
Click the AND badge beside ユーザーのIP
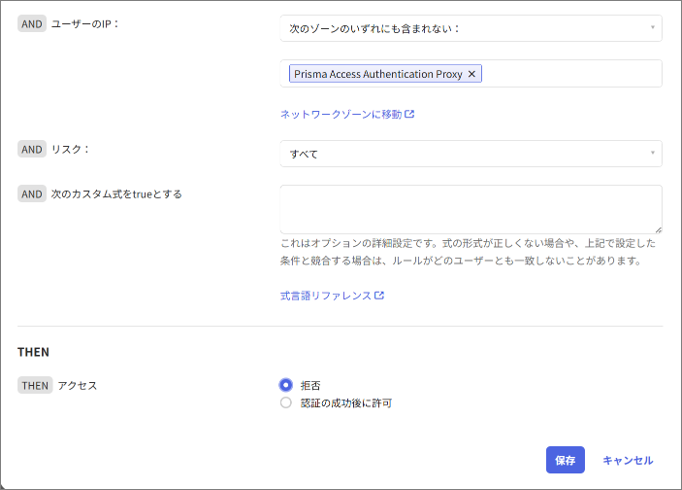point(32,24)
